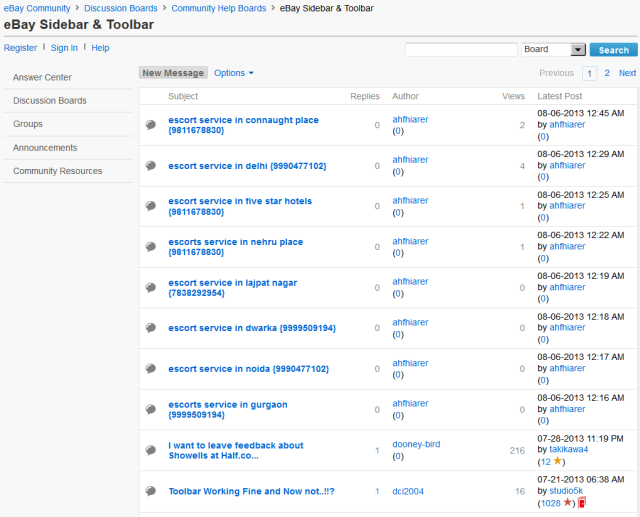Expand the Options dropdown menu
The height and width of the screenshot is (517, 640).
pyautogui.click(x=234, y=73)
